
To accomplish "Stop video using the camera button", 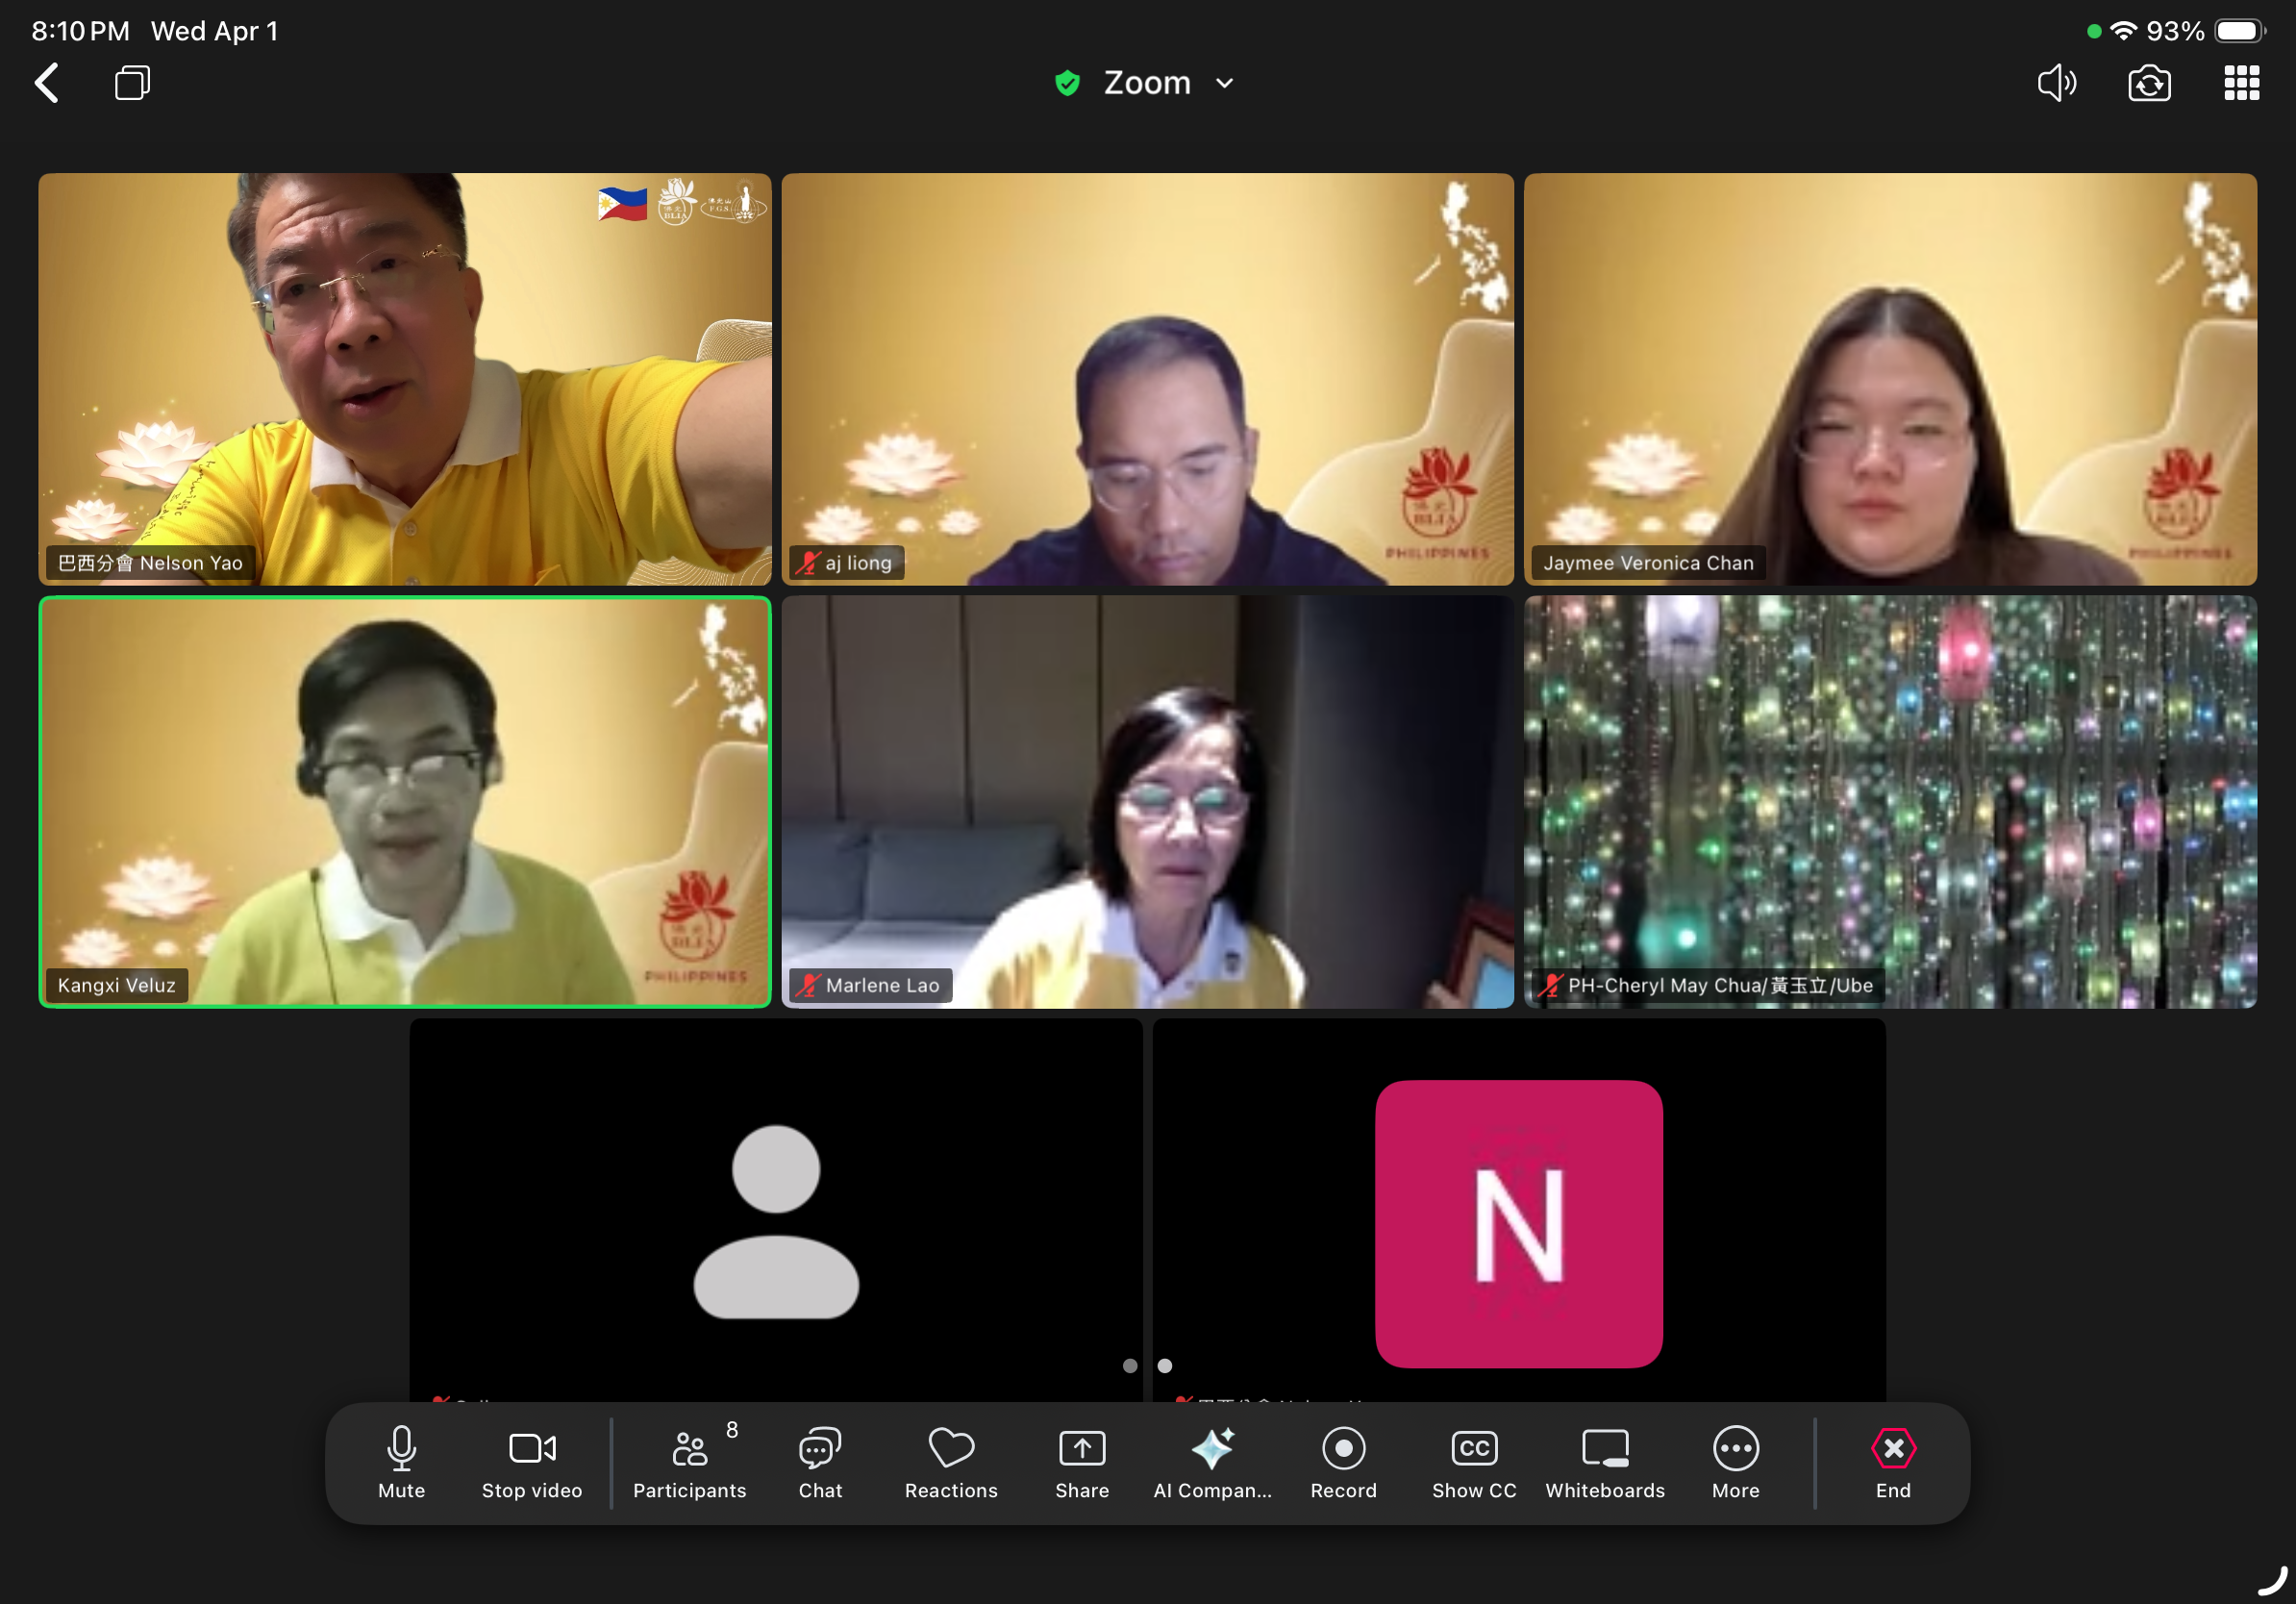I will (532, 1461).
